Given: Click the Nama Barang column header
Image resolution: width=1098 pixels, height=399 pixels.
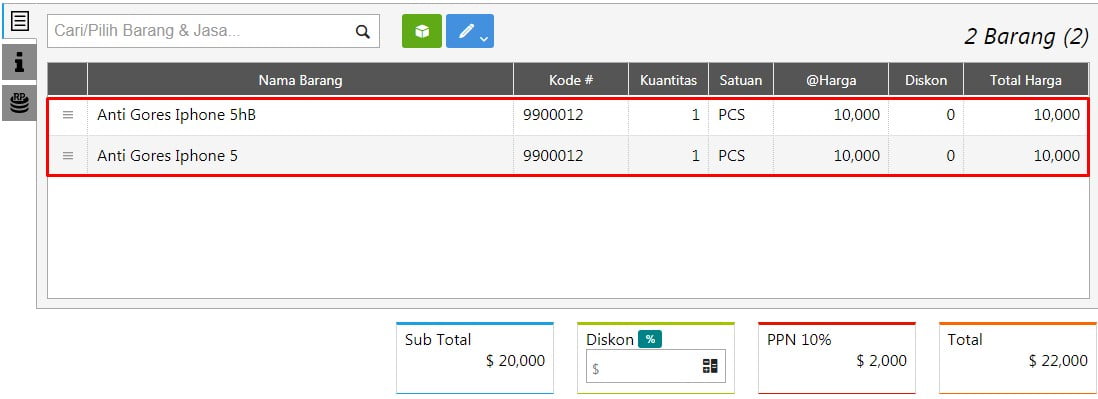Looking at the screenshot, I should pos(300,80).
